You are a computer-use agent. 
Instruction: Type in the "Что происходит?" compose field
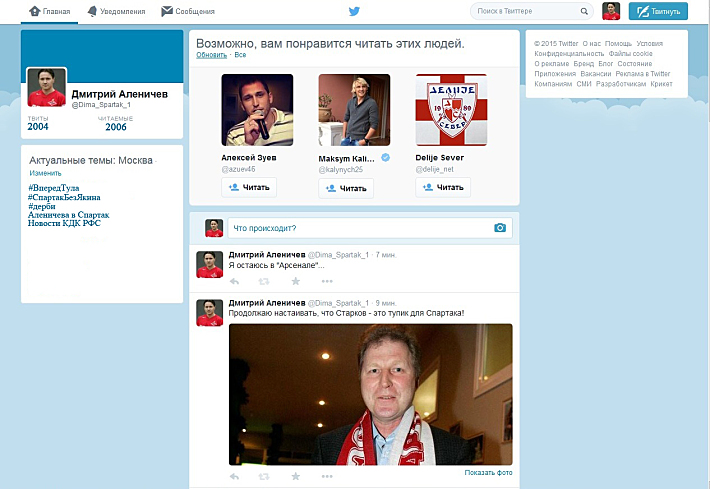(355, 228)
